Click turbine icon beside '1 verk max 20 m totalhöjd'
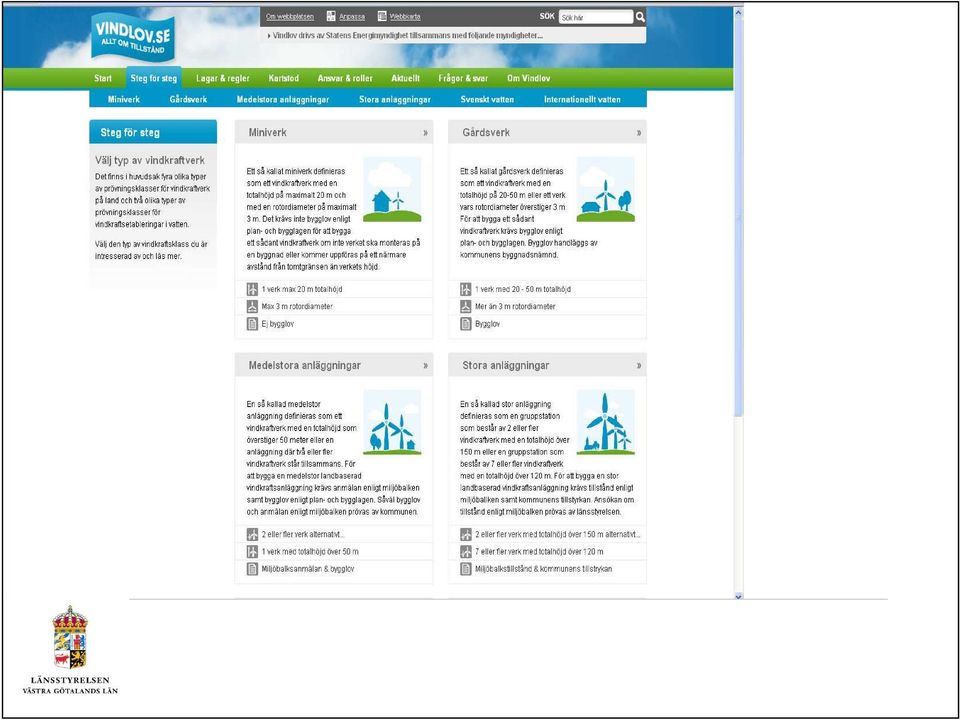960x720 pixels. coord(252,289)
